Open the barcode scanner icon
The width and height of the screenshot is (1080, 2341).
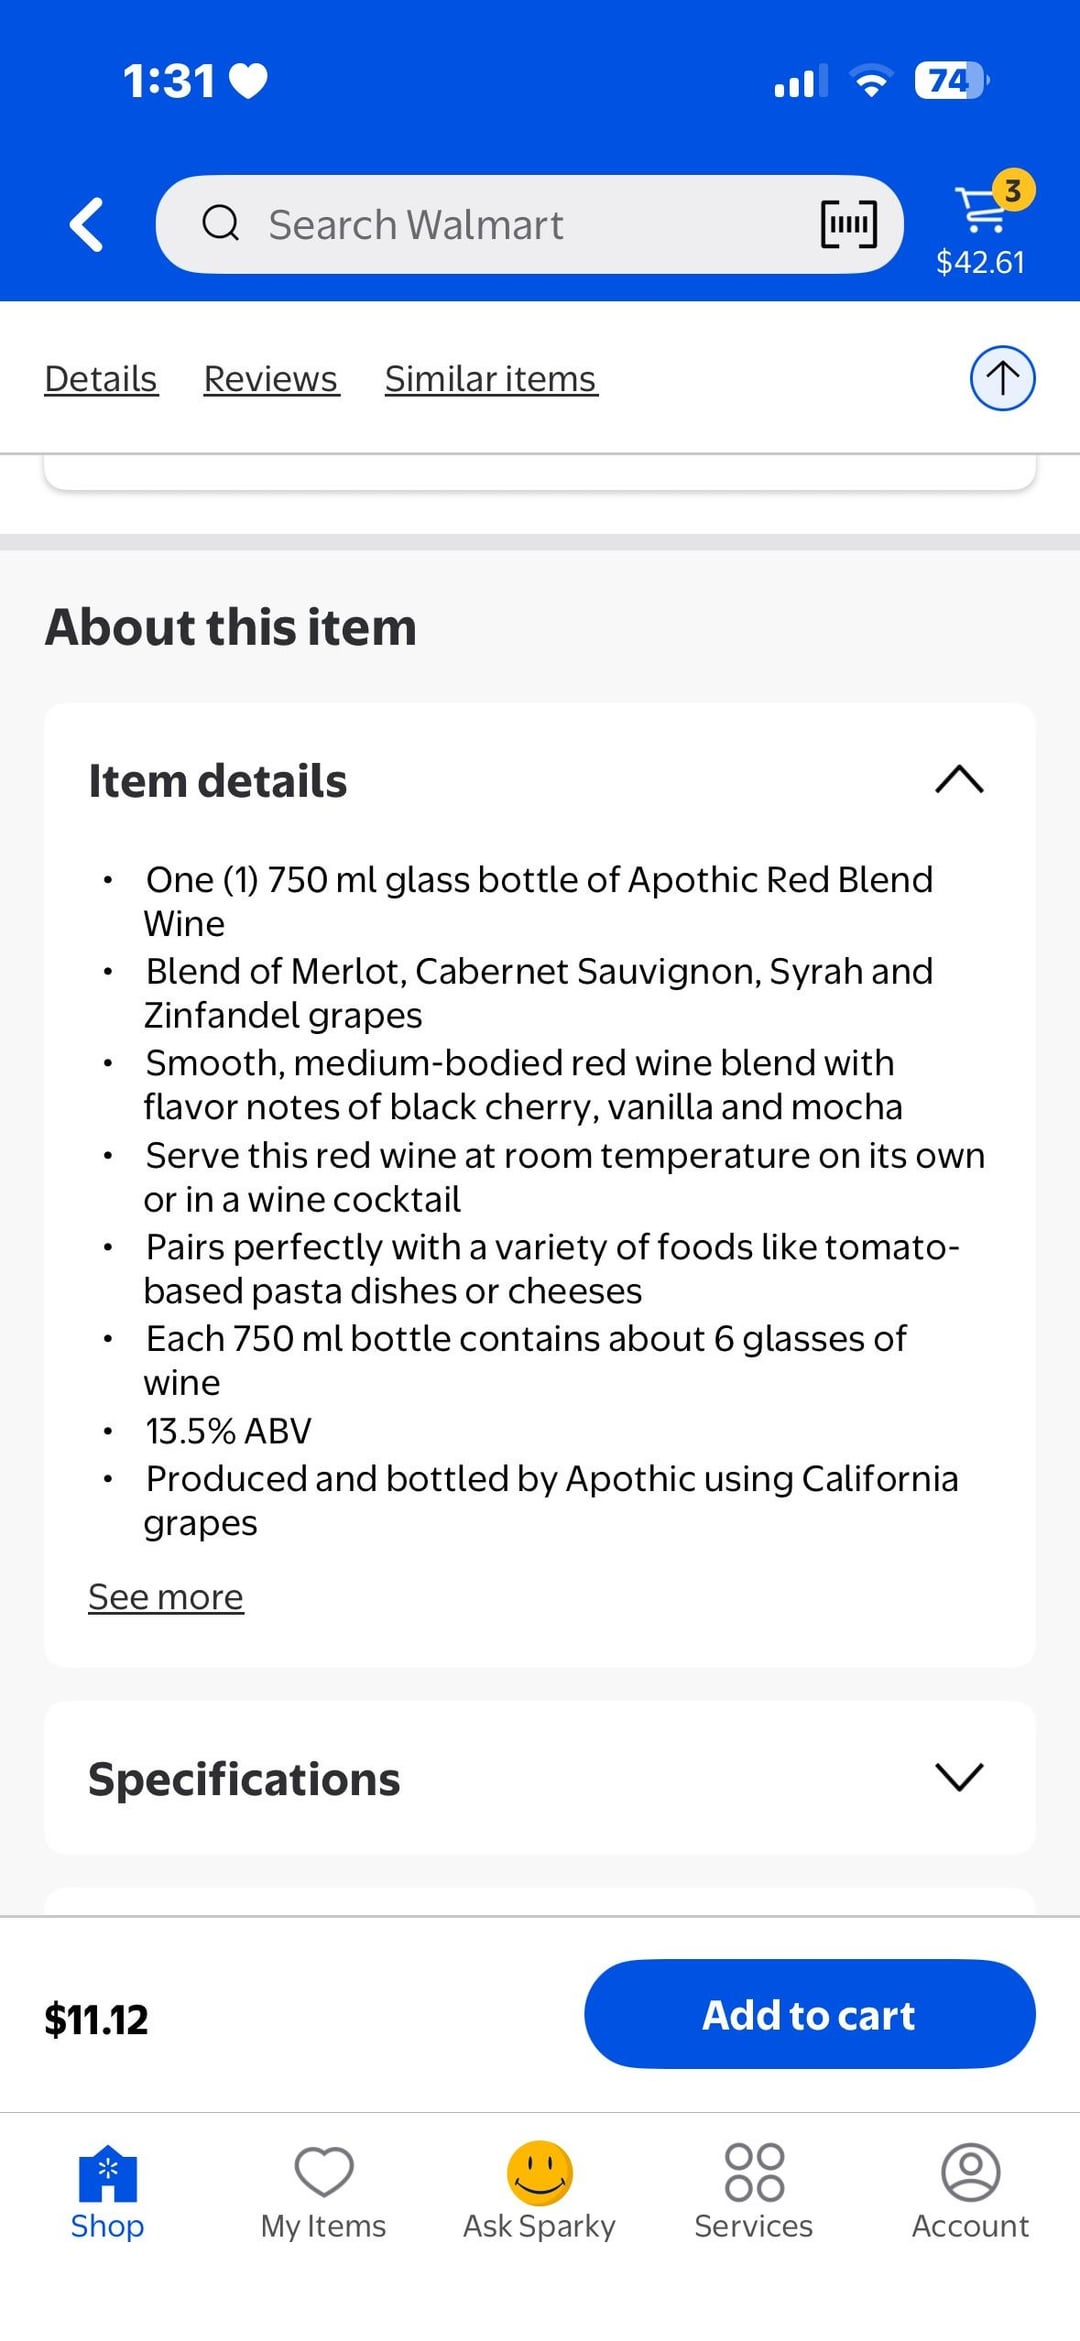[848, 224]
